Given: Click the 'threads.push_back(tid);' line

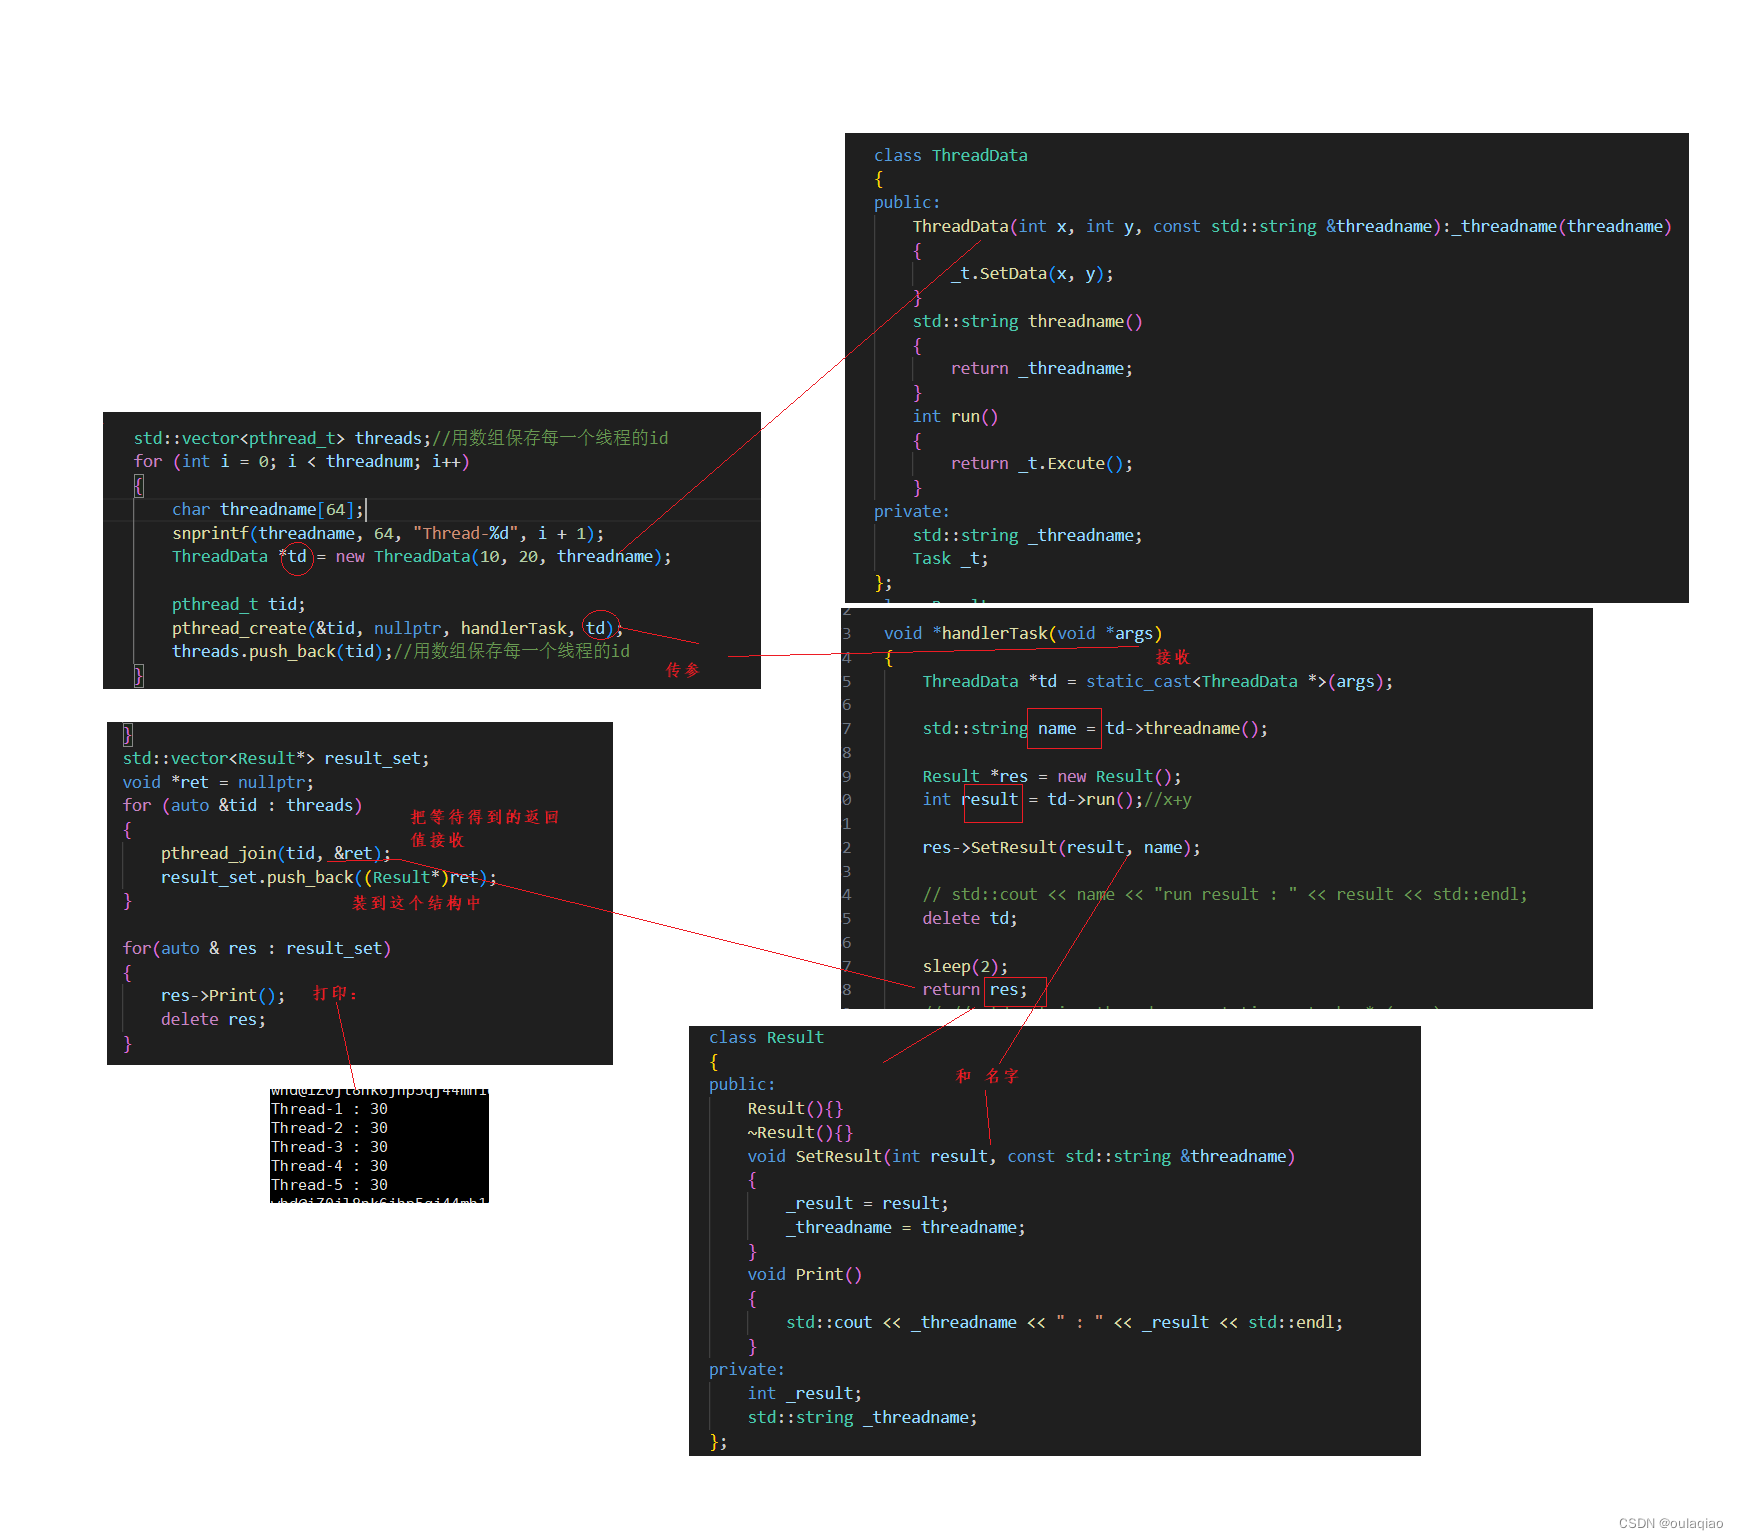Looking at the screenshot, I should pyautogui.click(x=401, y=651).
